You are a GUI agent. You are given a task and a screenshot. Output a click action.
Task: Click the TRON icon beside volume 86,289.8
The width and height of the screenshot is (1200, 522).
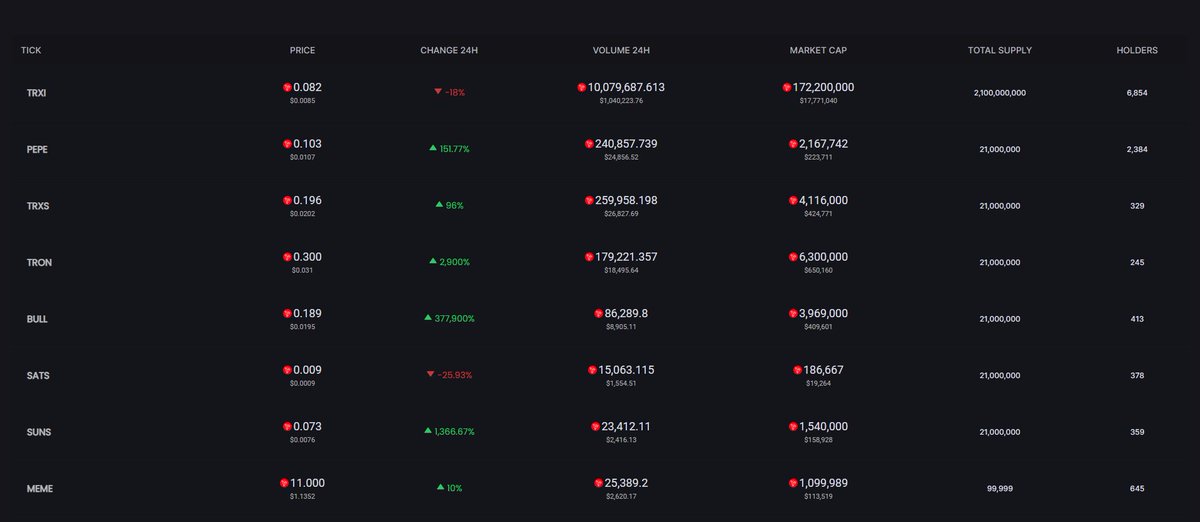click(599, 314)
